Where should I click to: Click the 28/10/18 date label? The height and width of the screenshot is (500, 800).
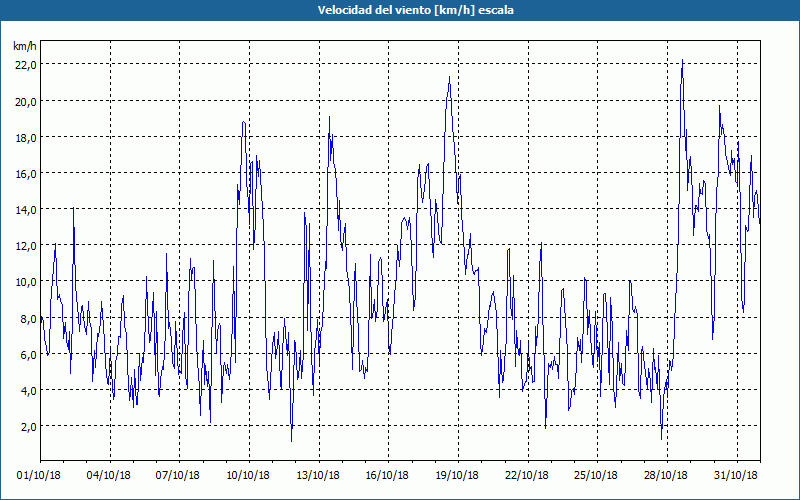tap(666, 475)
